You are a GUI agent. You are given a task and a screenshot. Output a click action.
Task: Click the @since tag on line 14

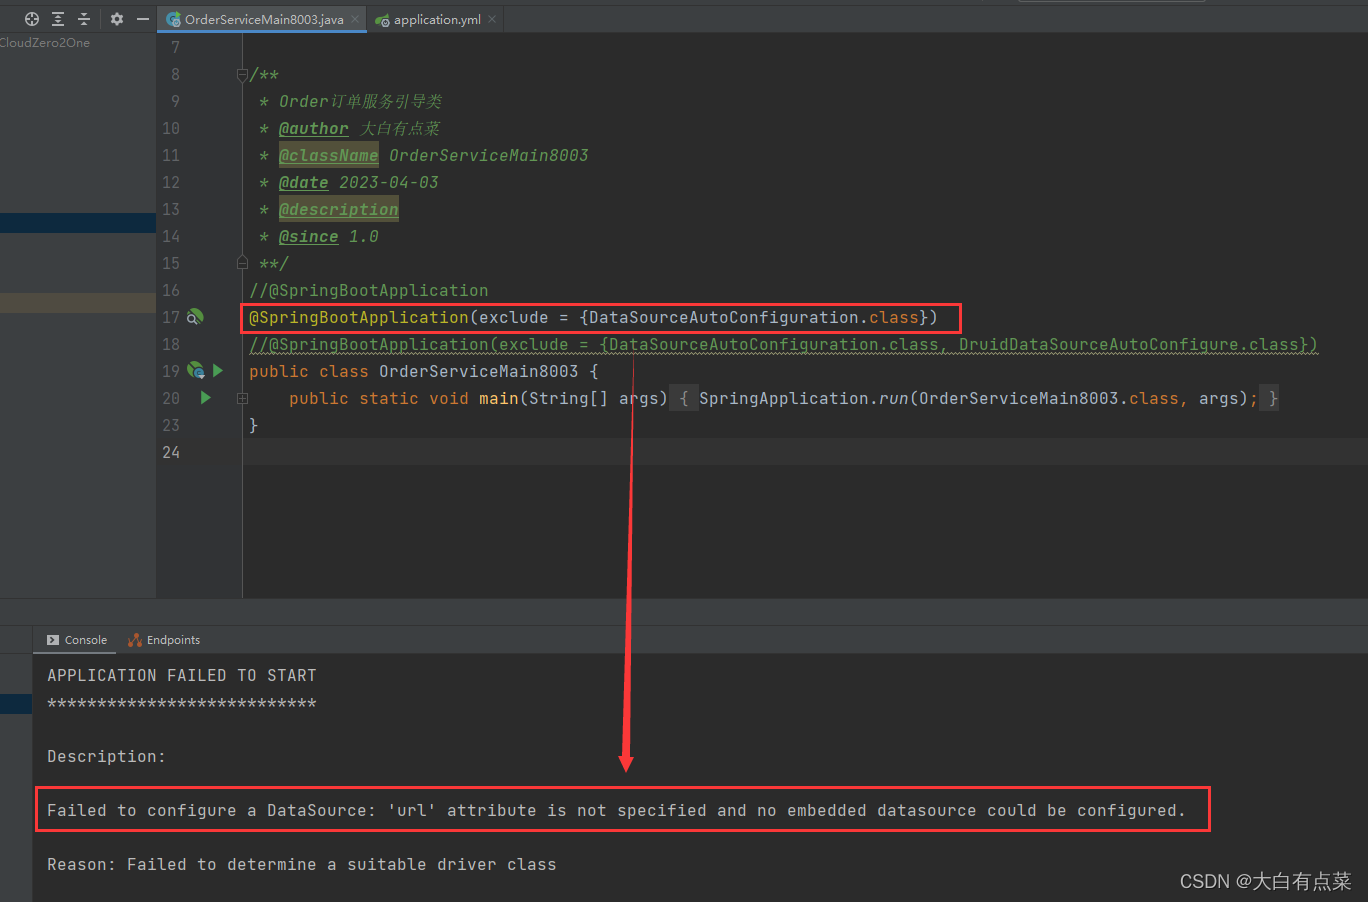[309, 236]
